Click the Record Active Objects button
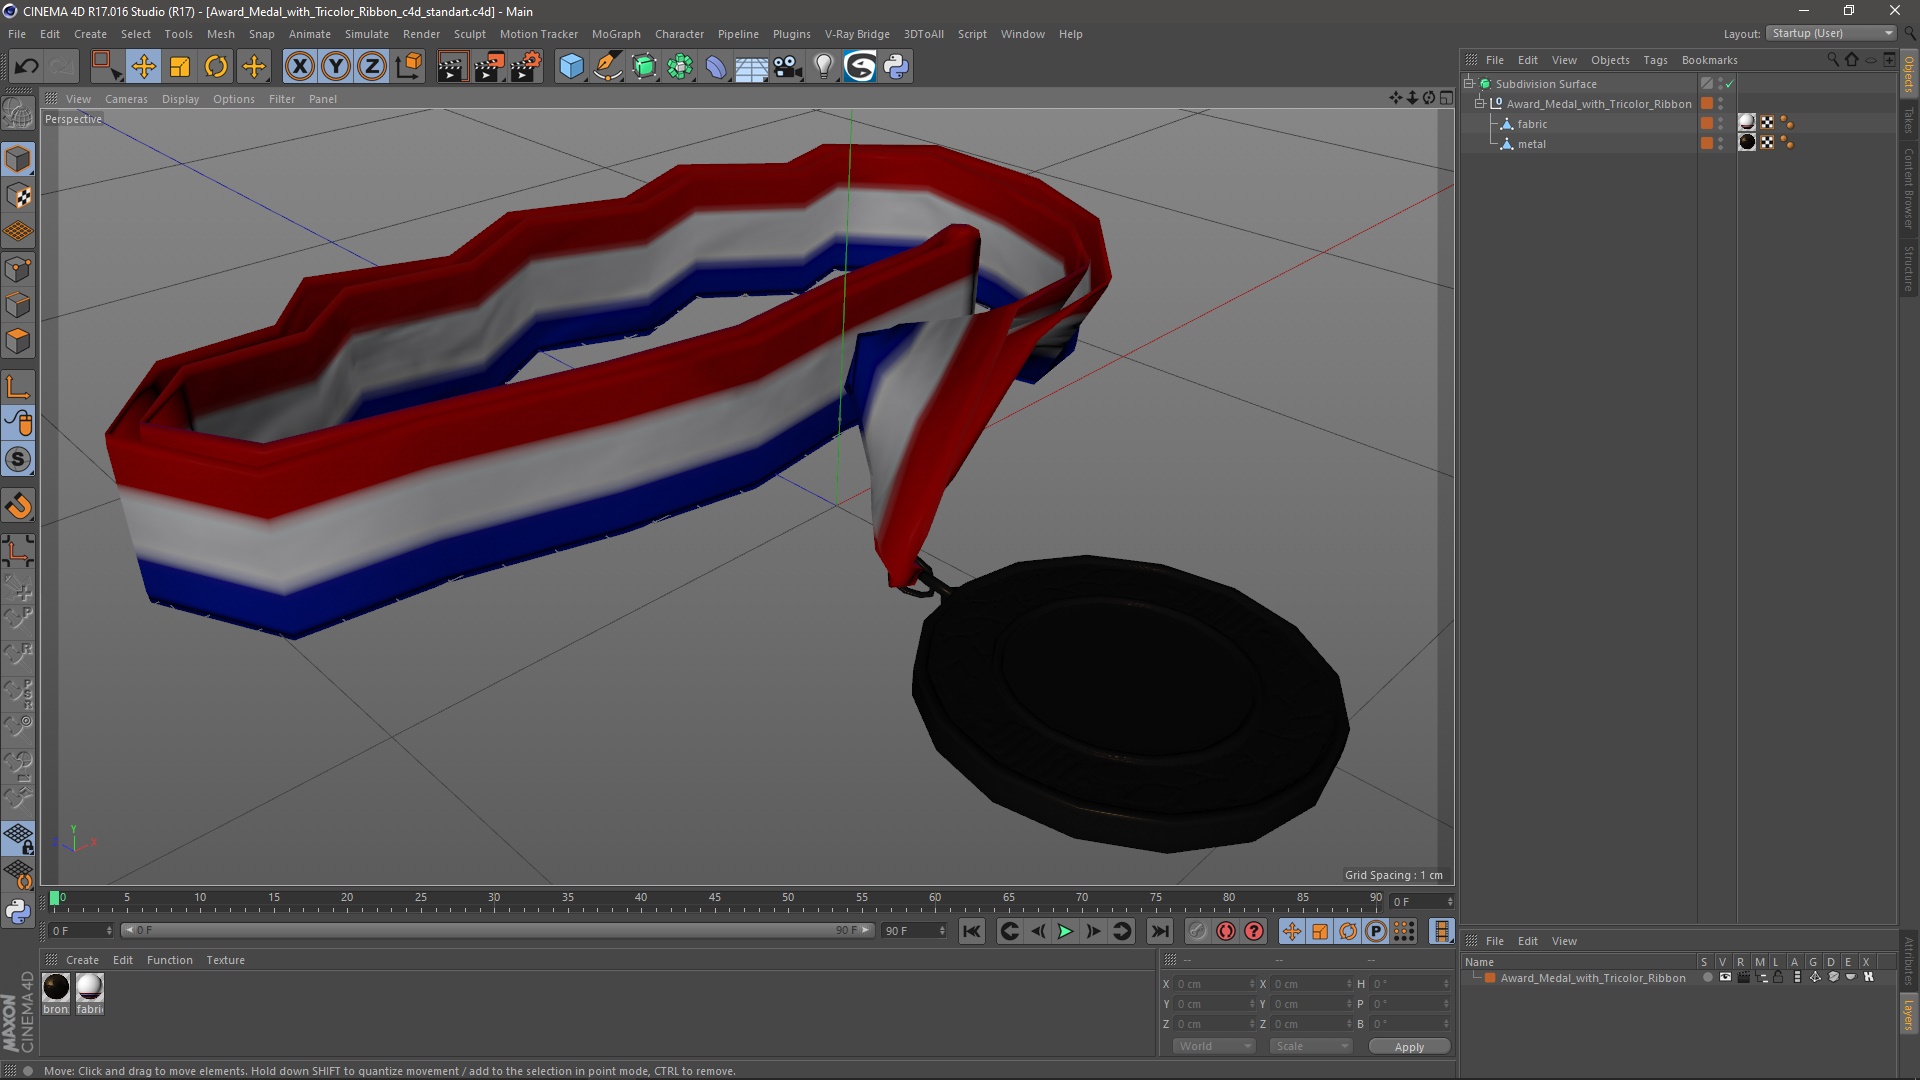This screenshot has height=1080, width=1920. (x=1198, y=932)
